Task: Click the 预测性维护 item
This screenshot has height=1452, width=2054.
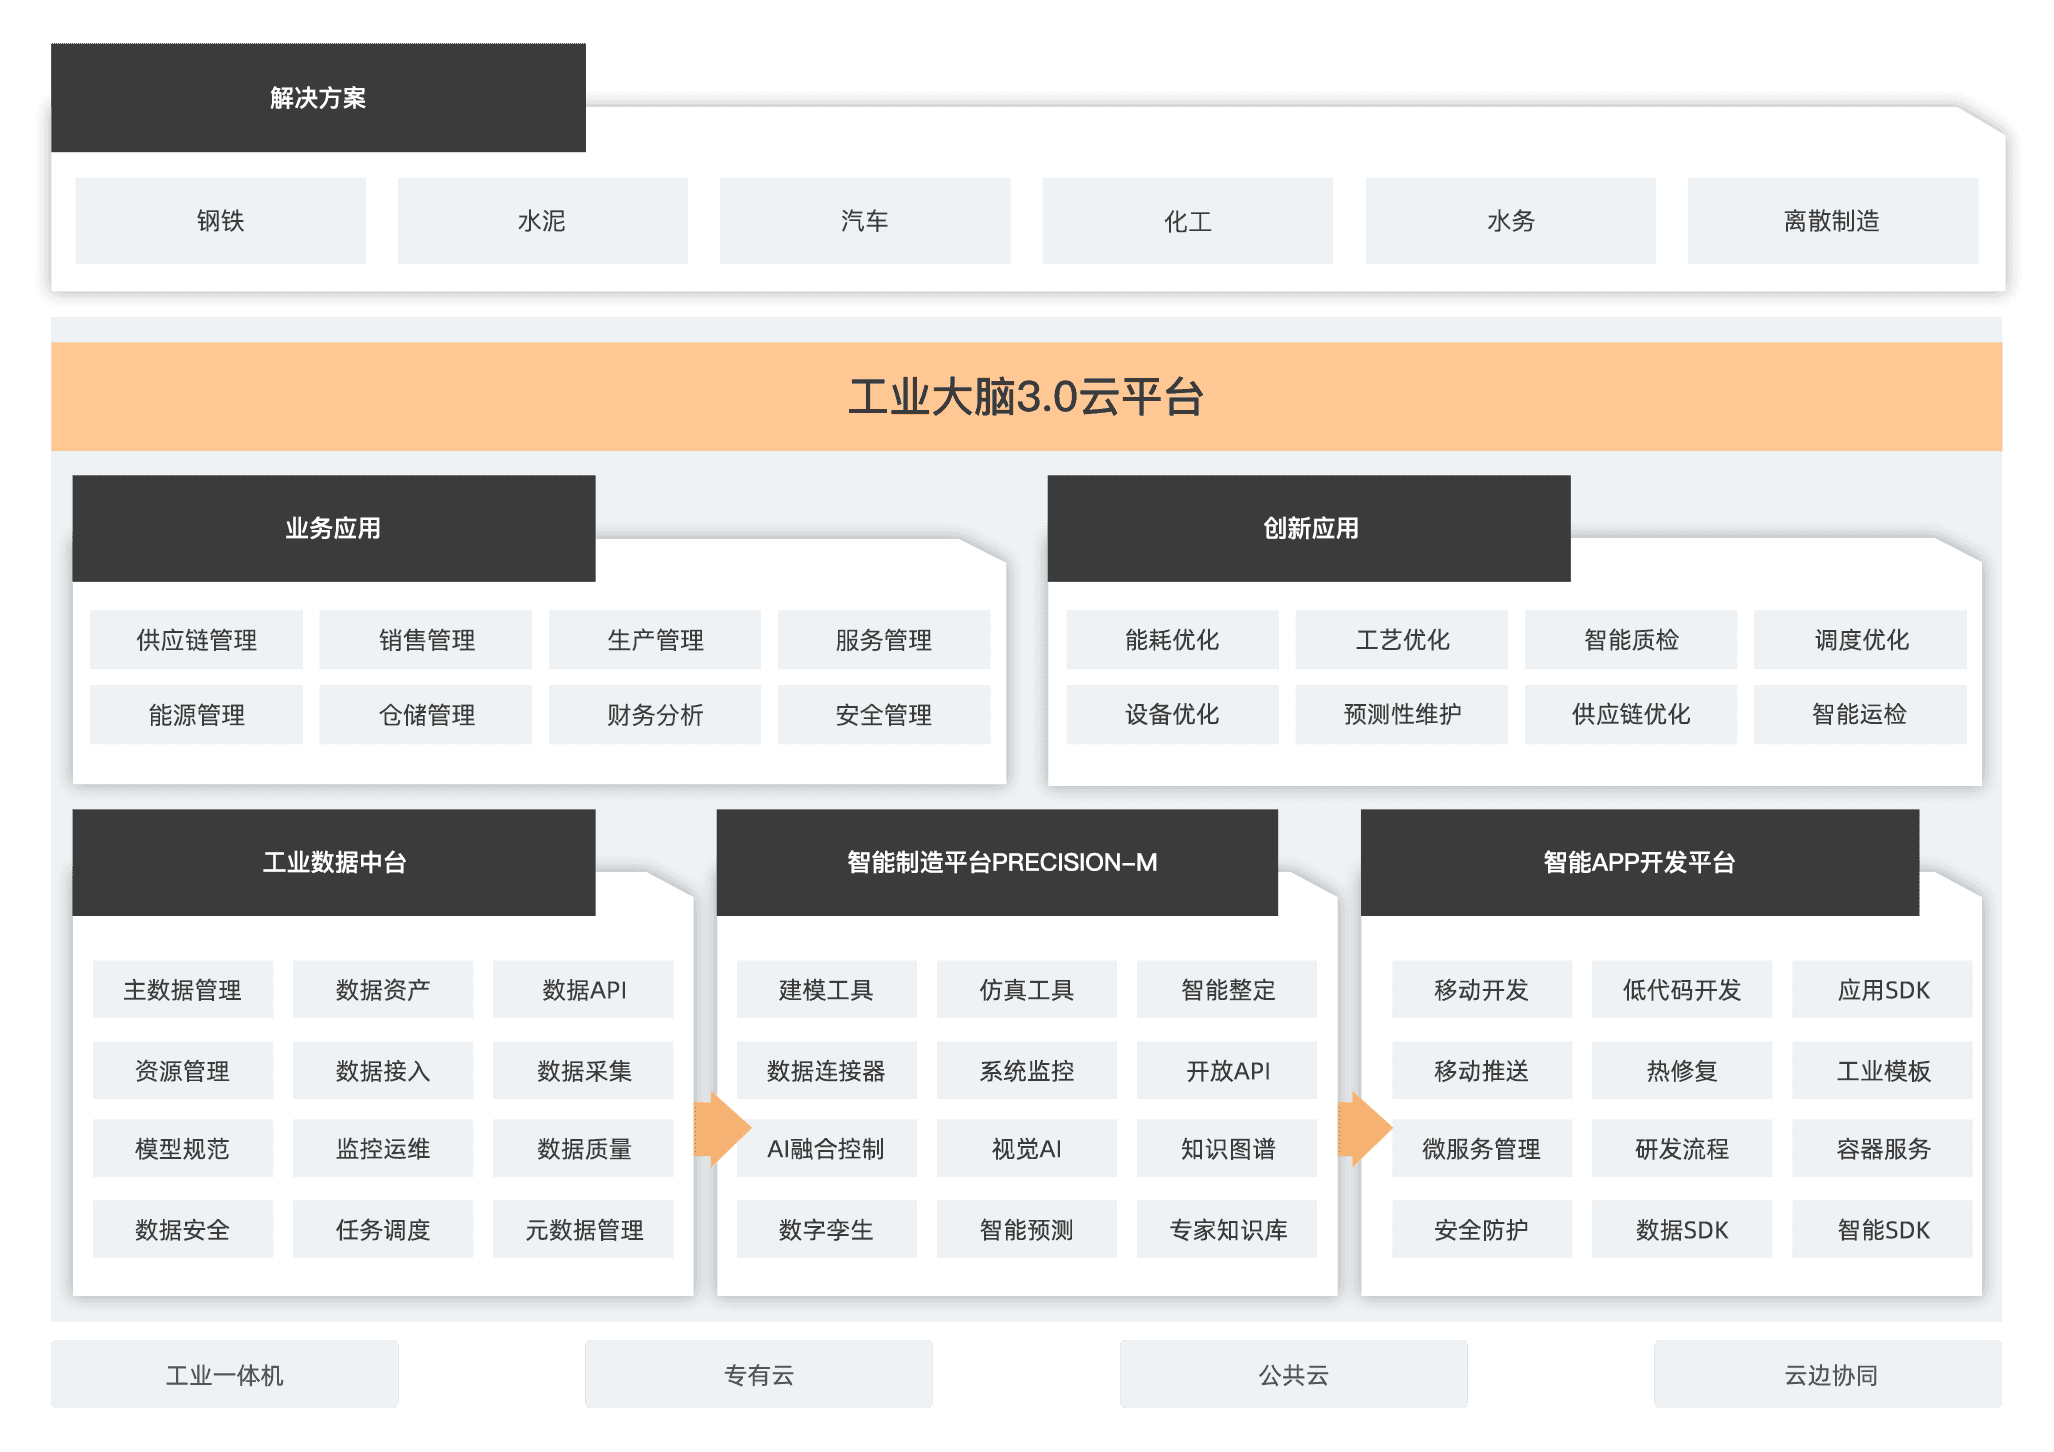Action: point(1401,715)
